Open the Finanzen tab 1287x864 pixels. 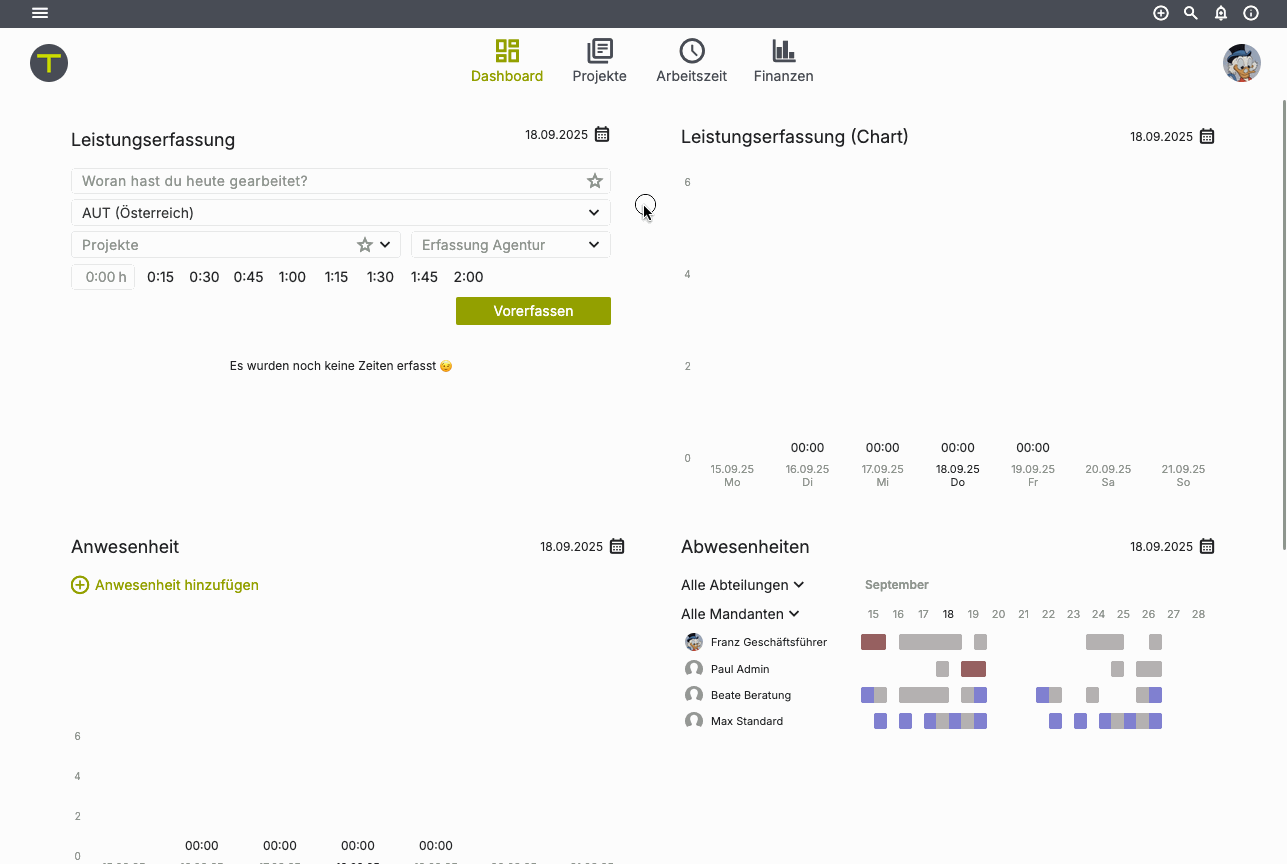(783, 61)
